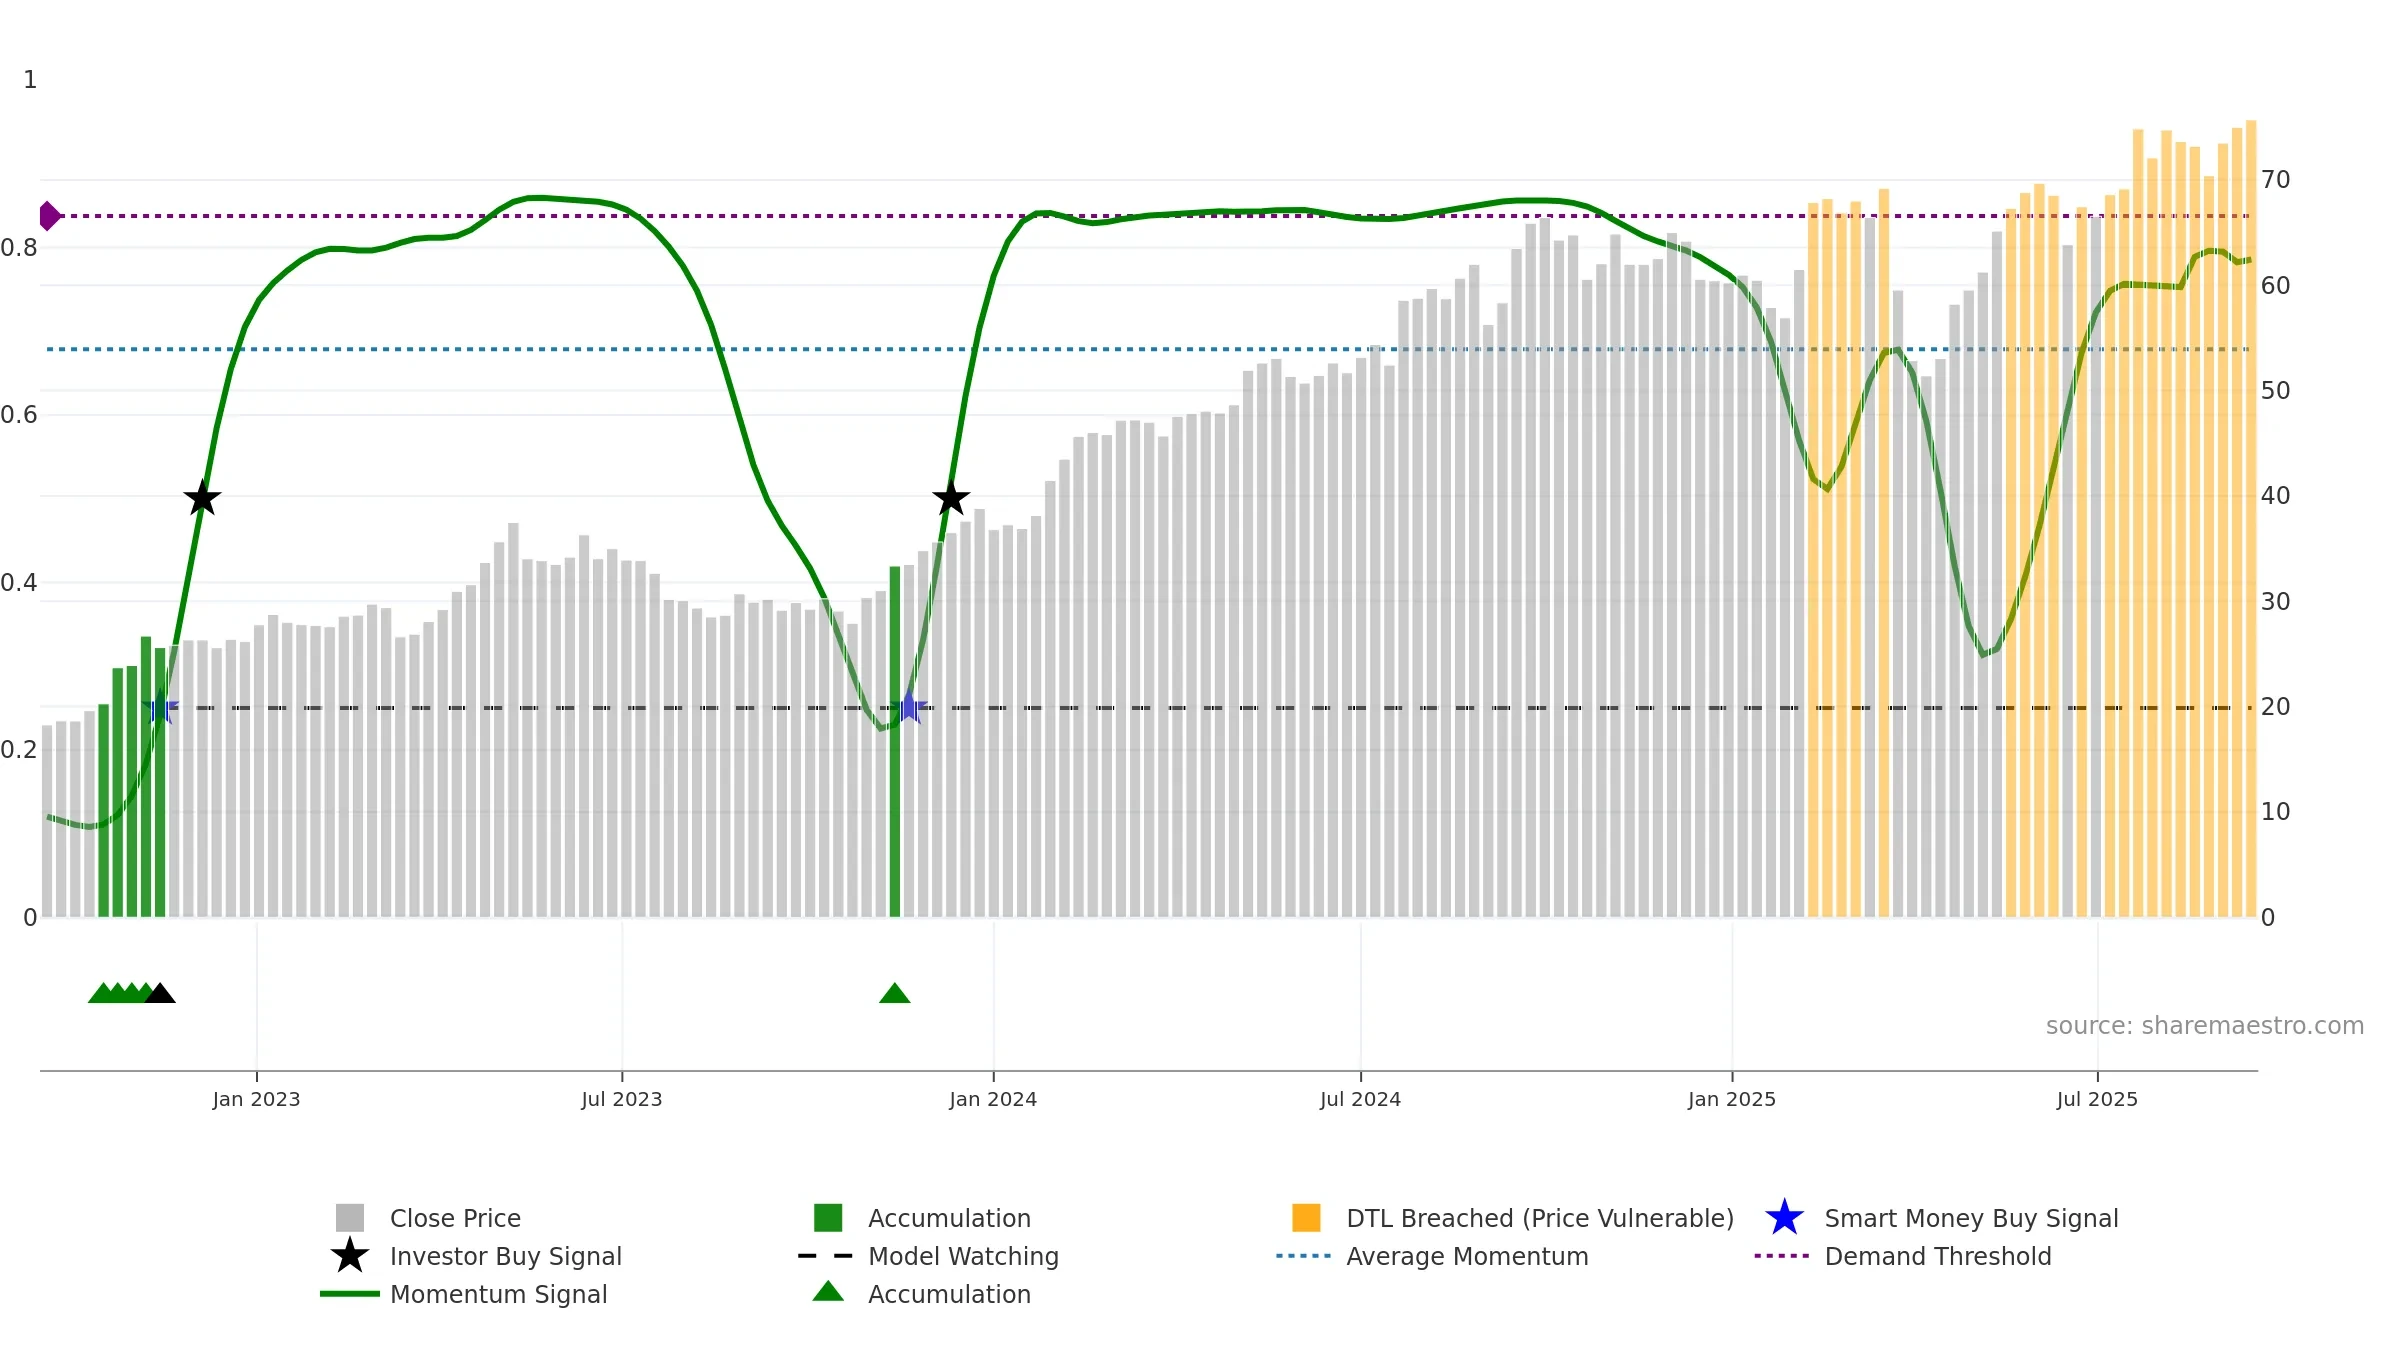
Task: Click the green Accumulation triangle legend icon
Action: tap(828, 1291)
